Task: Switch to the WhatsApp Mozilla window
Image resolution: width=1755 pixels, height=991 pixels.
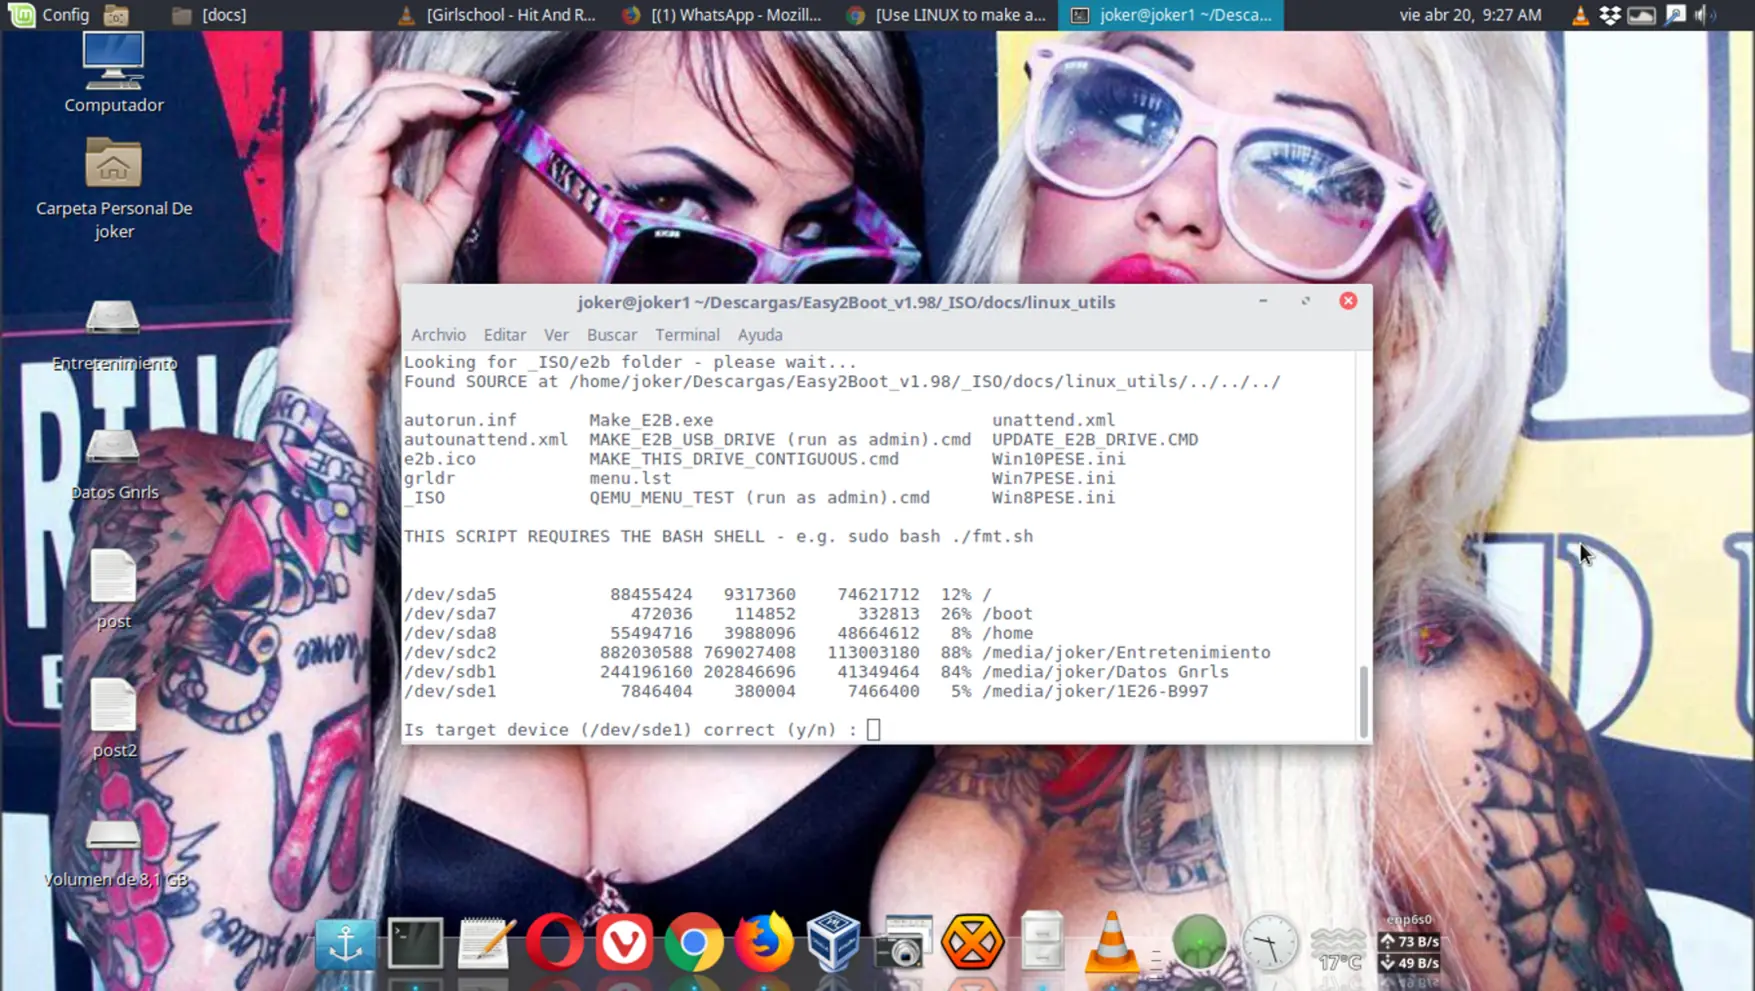Action: point(722,15)
